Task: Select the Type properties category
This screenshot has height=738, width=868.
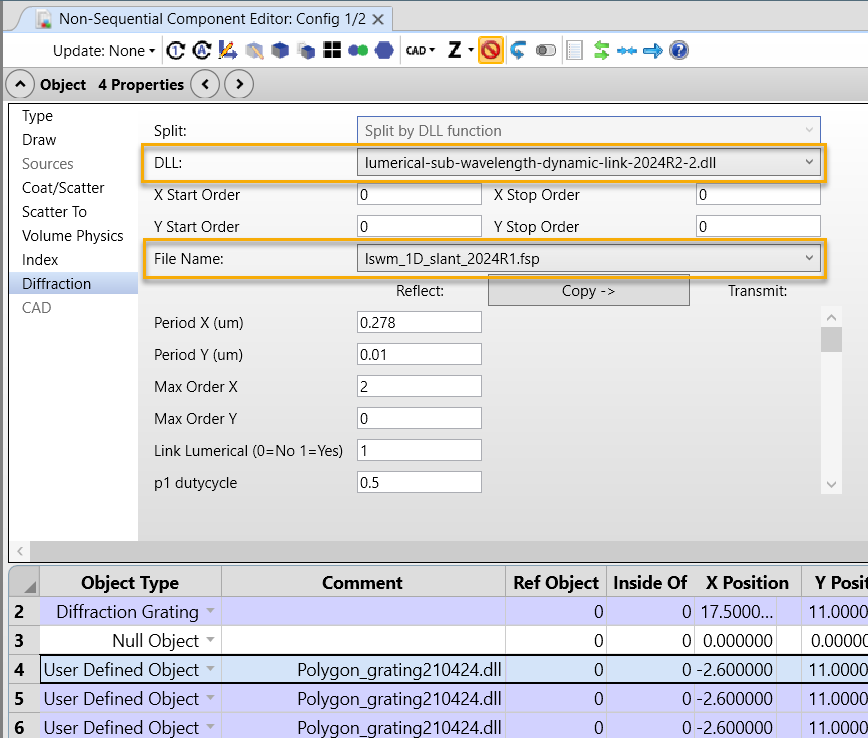Action: point(37,116)
